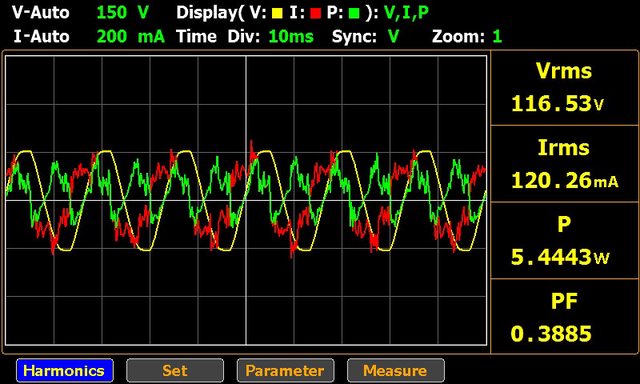Screen dimensions: 640x384
Task: Change the Zoom level value 1
Action: point(497,37)
